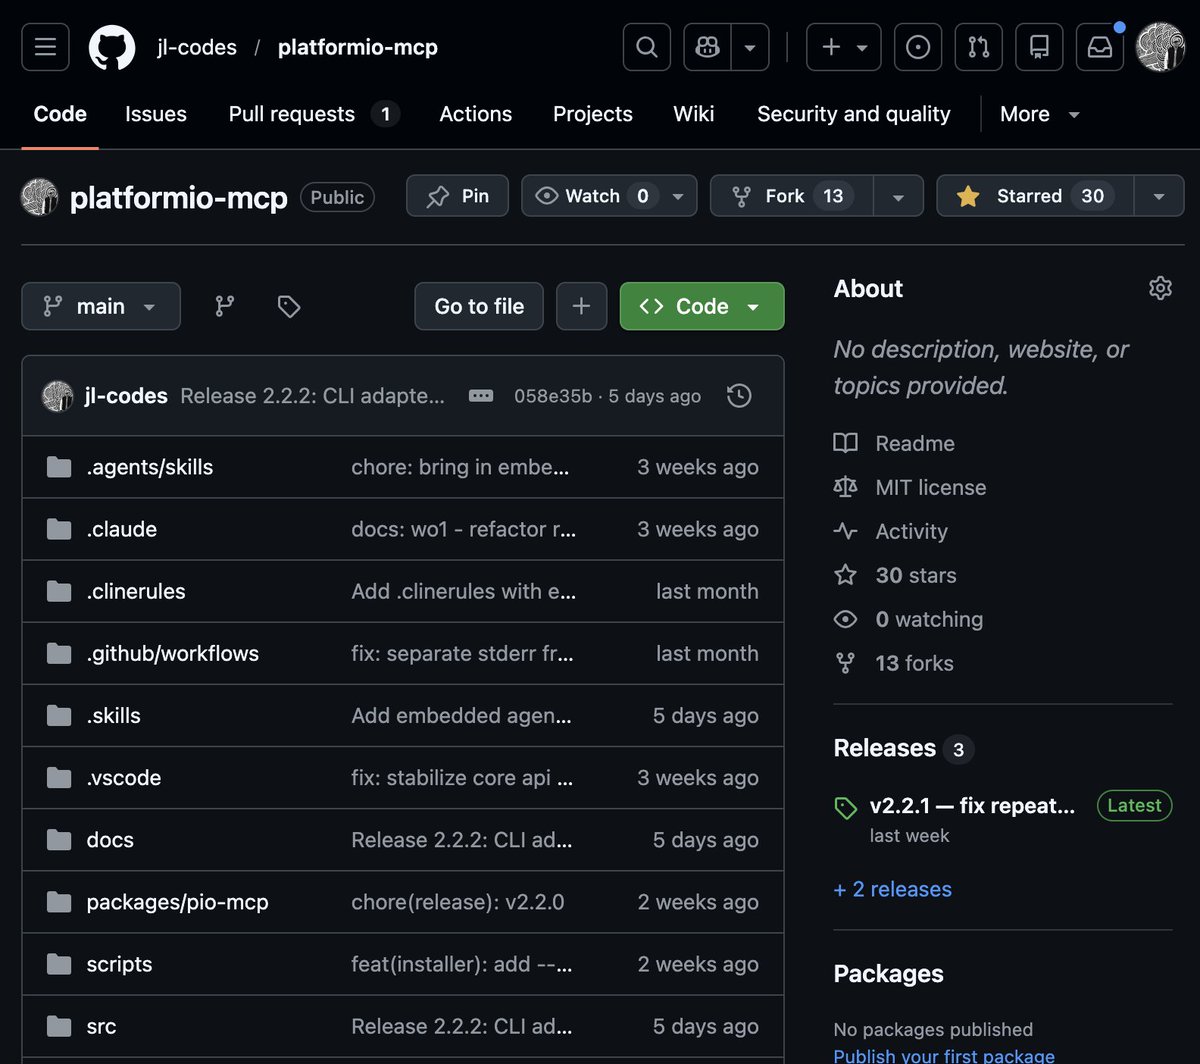The image size is (1200, 1064).
Task: Pin the repository with Pin button
Action: coord(457,196)
